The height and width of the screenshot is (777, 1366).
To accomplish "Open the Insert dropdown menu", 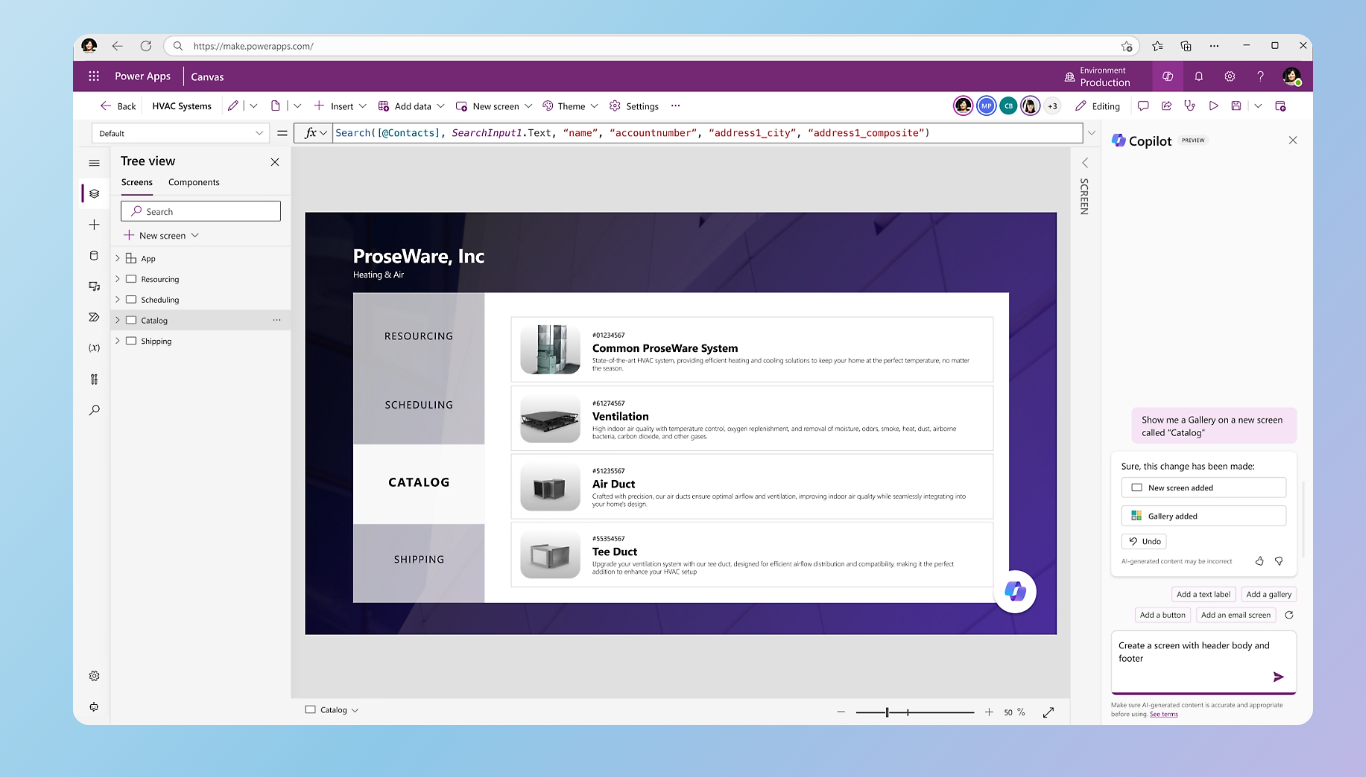I will [340, 106].
